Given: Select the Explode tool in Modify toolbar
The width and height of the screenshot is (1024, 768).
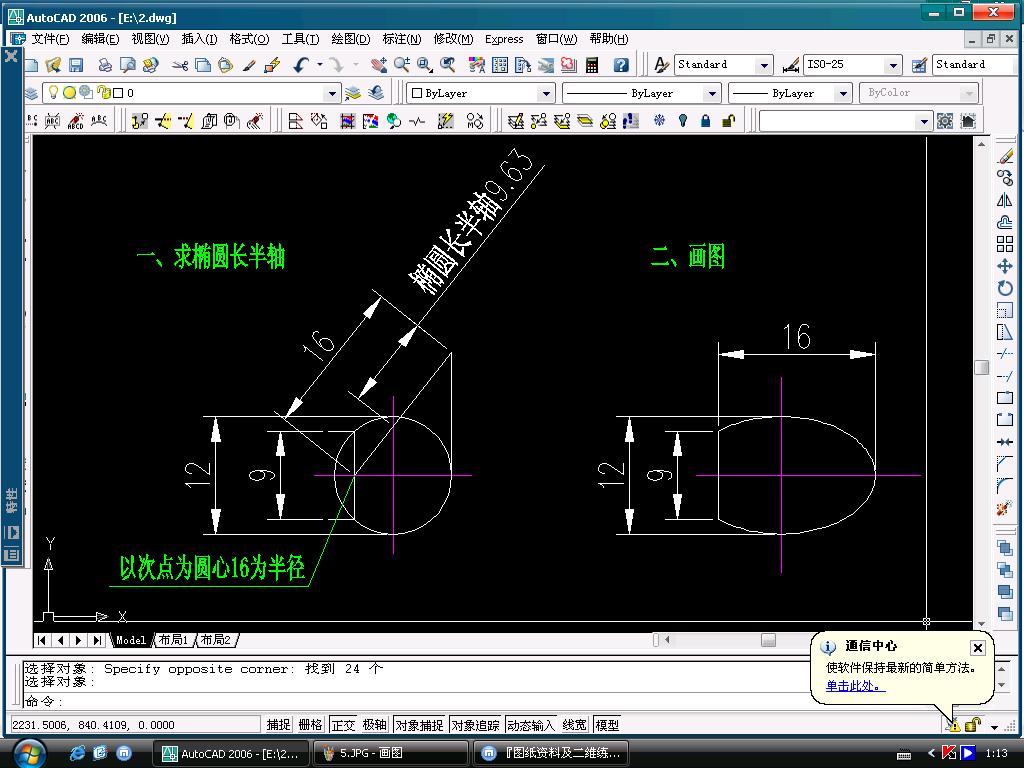Looking at the screenshot, I should point(1005,507).
